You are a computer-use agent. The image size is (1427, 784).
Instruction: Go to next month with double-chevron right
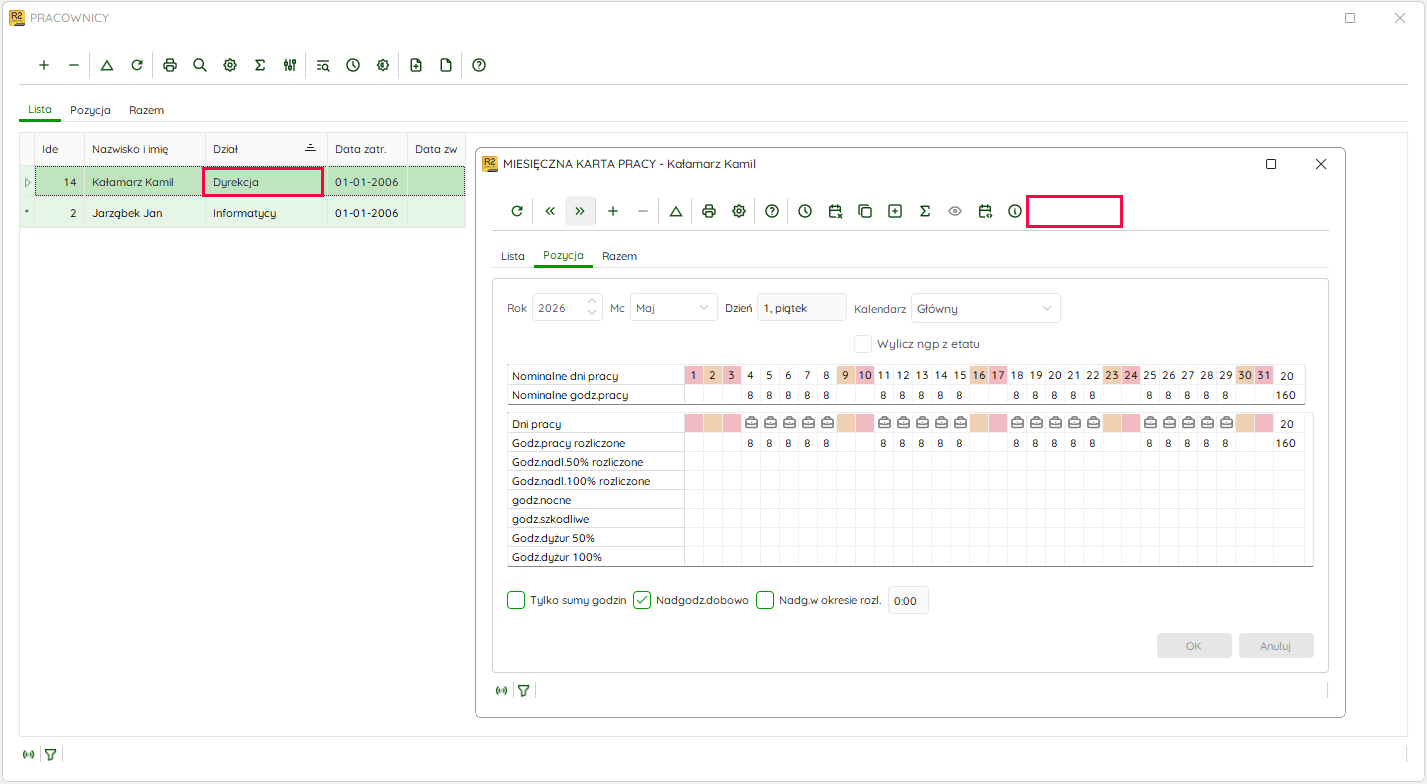click(x=580, y=211)
